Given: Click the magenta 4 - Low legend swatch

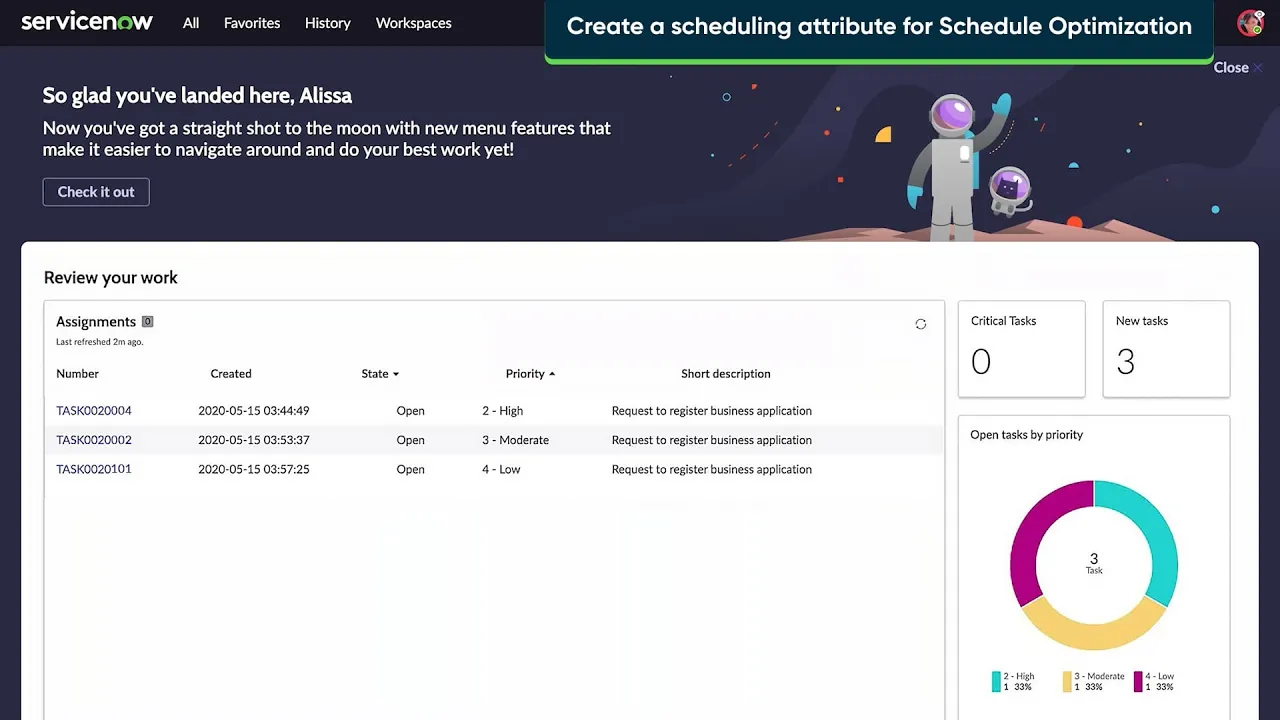Looking at the screenshot, I should click(x=1138, y=682).
